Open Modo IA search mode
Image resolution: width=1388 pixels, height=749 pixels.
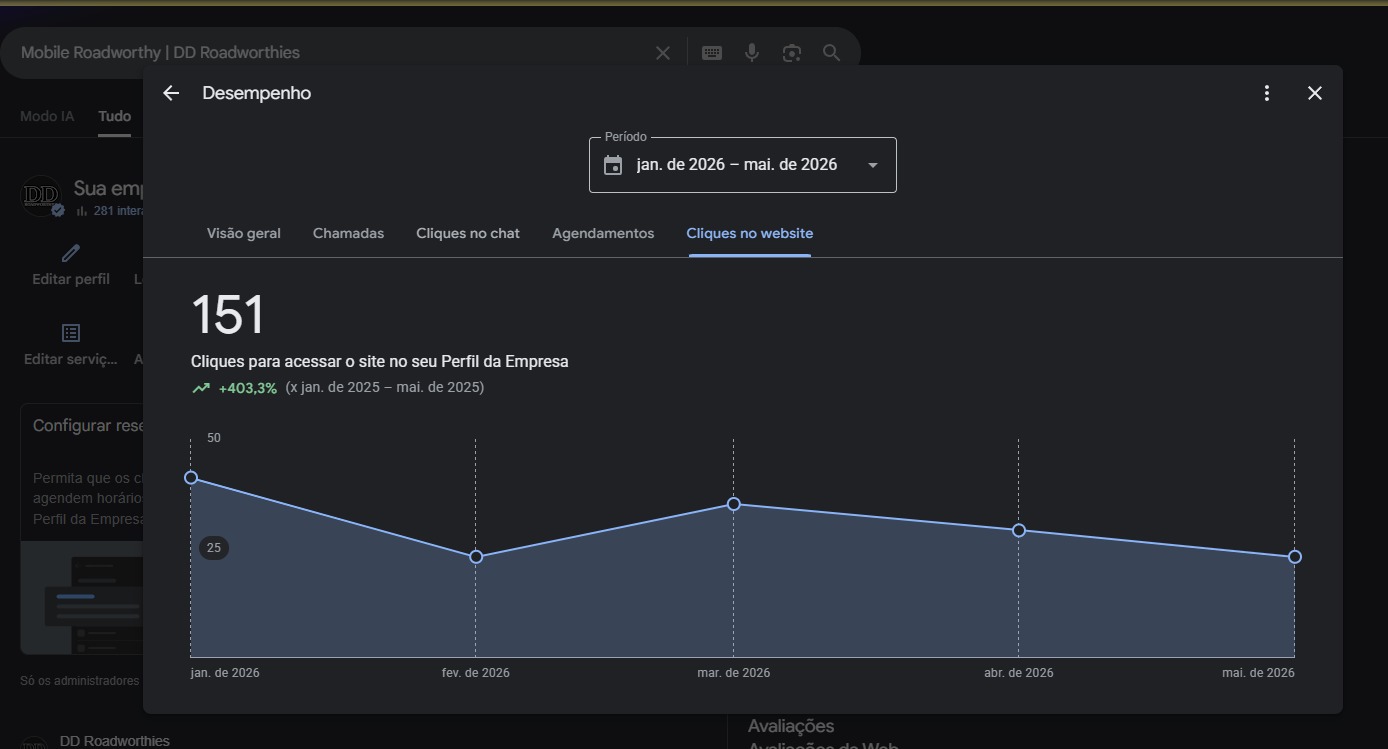coord(47,116)
